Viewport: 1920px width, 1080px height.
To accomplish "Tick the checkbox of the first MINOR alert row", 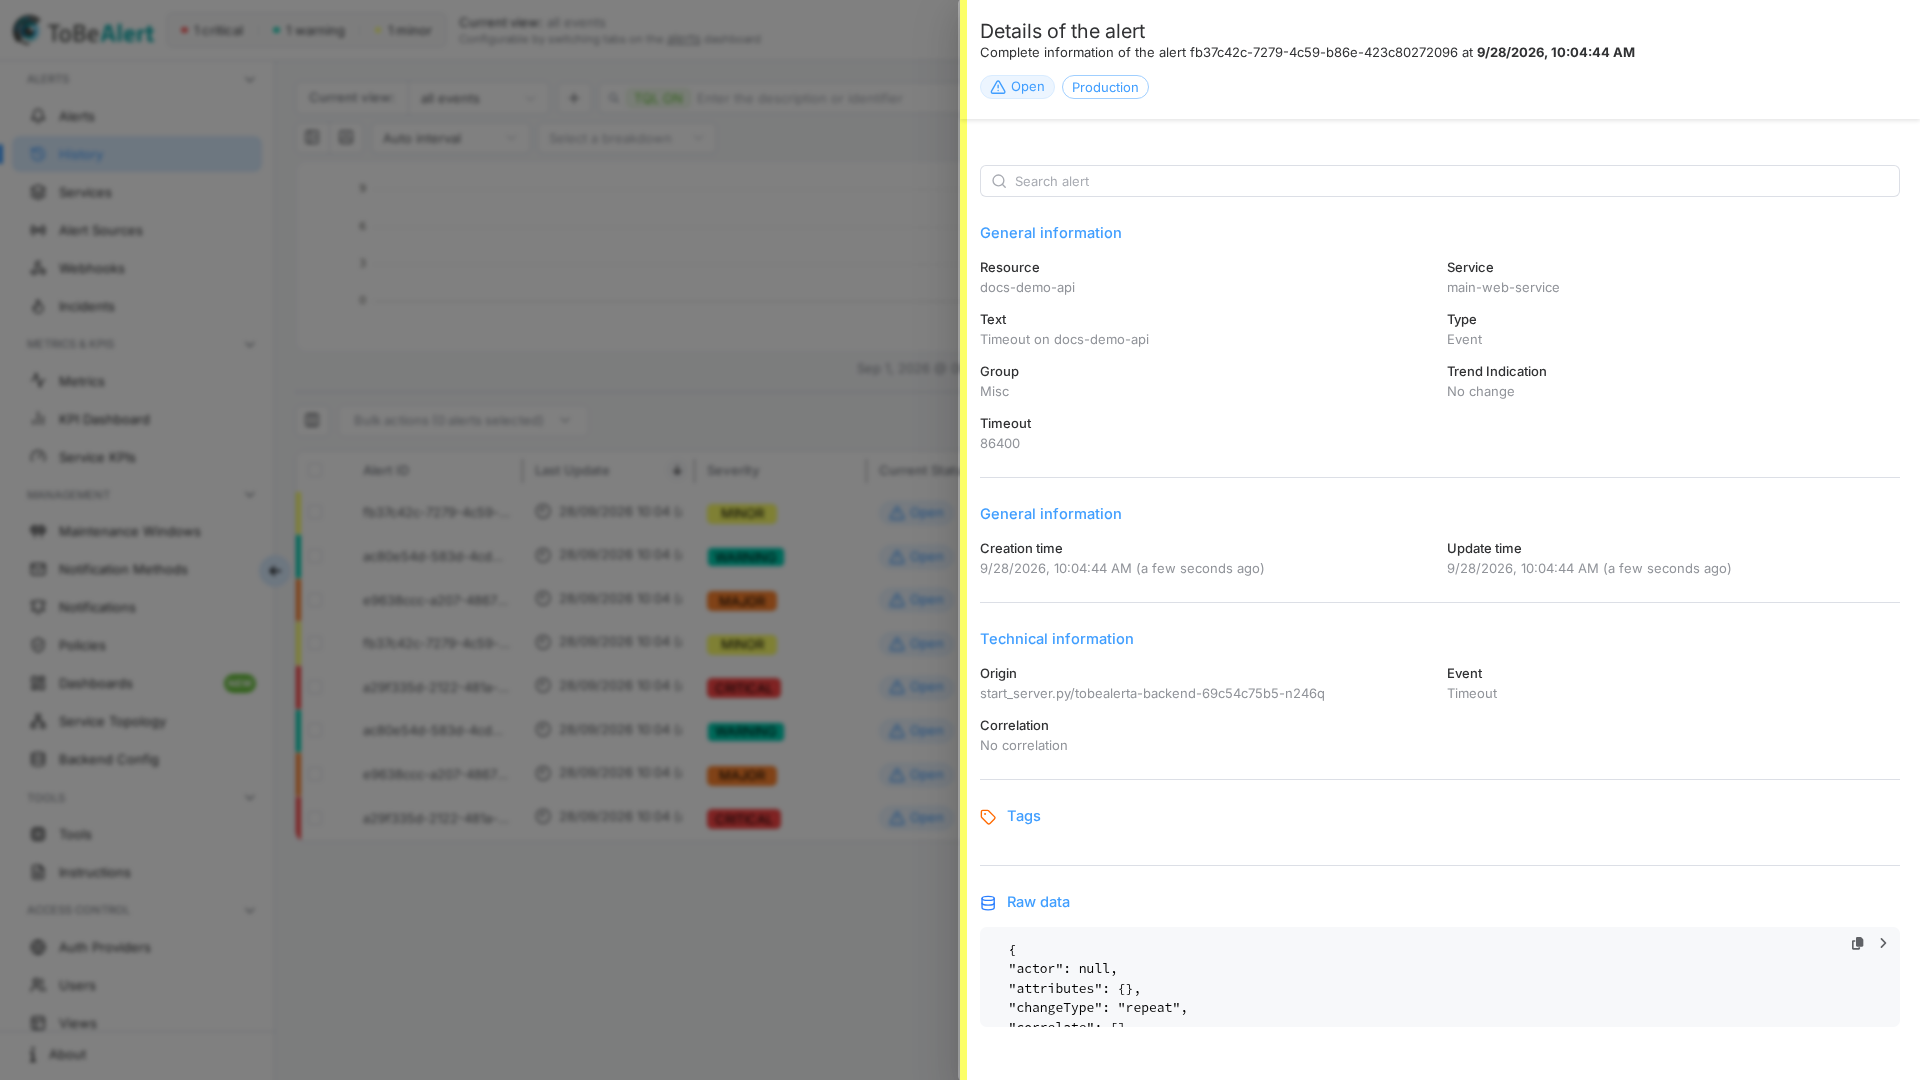I will (x=315, y=512).
